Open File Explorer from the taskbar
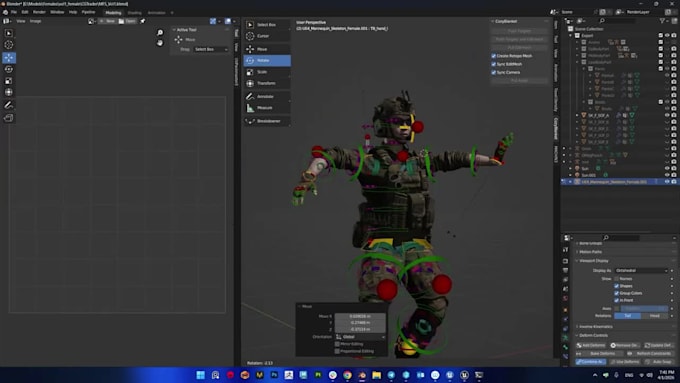Image resolution: width=680 pixels, height=383 pixels. (376, 375)
